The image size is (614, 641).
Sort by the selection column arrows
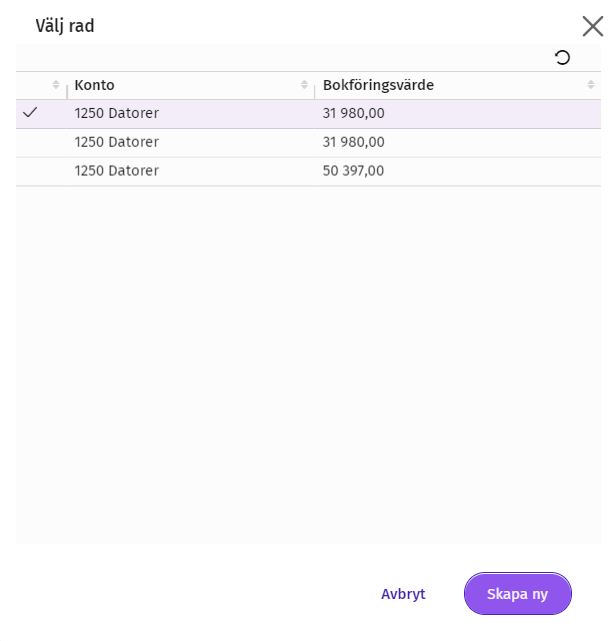click(x=56, y=85)
